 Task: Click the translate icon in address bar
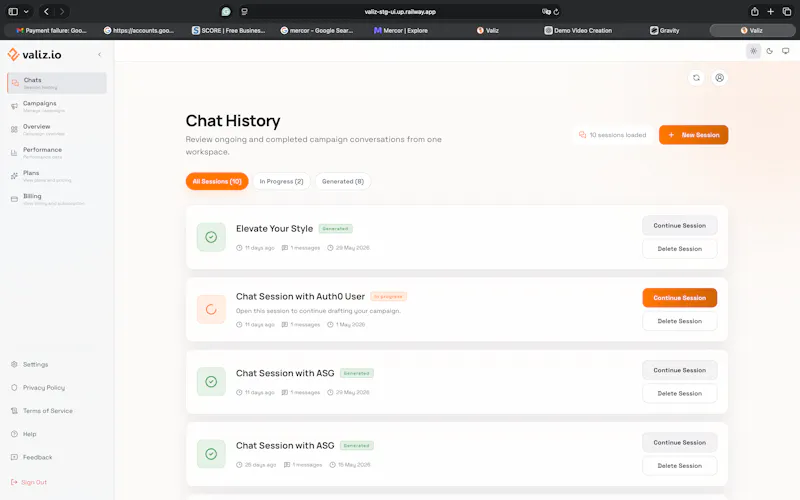(x=546, y=12)
